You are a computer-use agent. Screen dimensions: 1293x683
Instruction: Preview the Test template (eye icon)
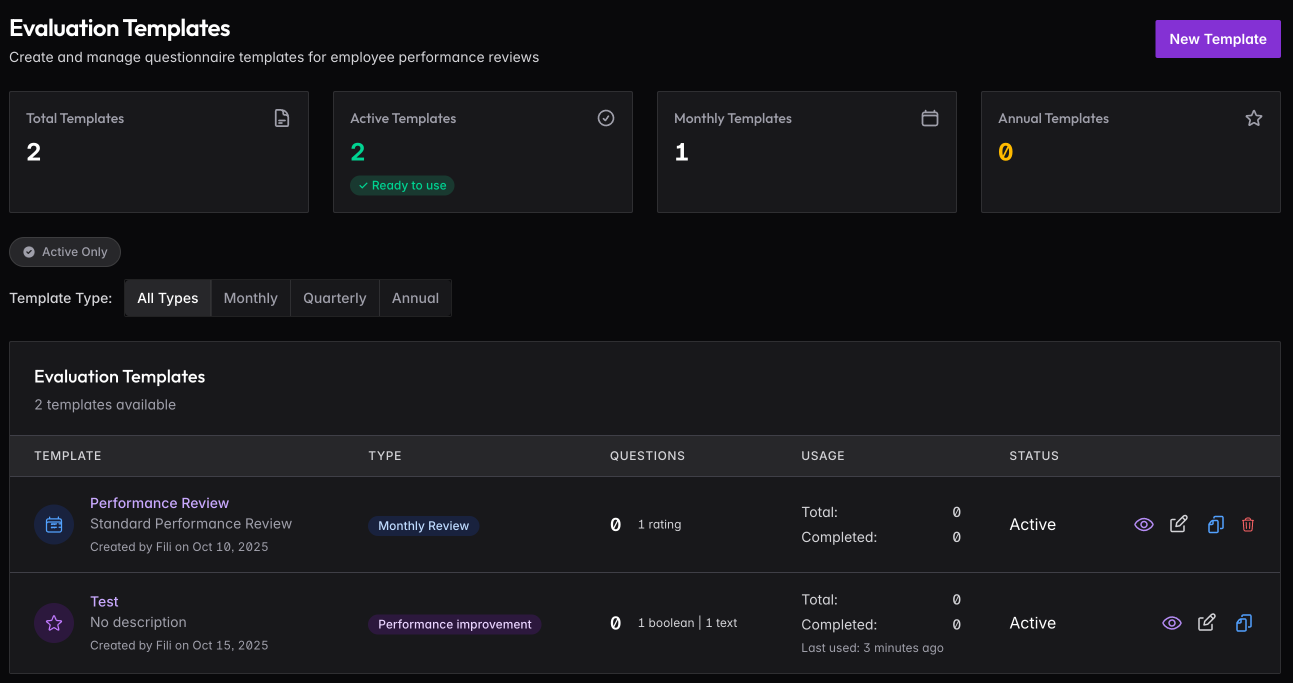pos(1172,623)
